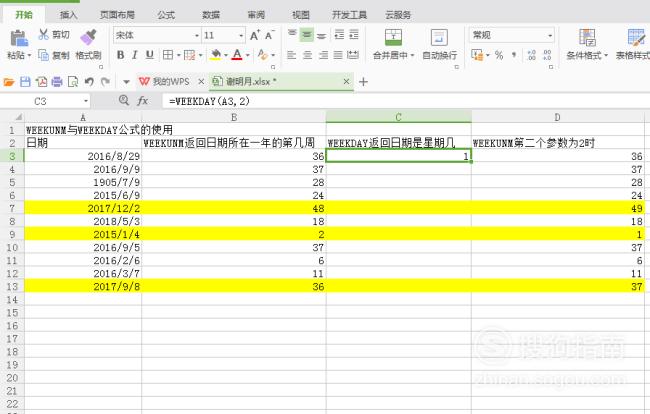Click export to PDF icon
Viewport: 650px width, 414px height.
click(41, 82)
